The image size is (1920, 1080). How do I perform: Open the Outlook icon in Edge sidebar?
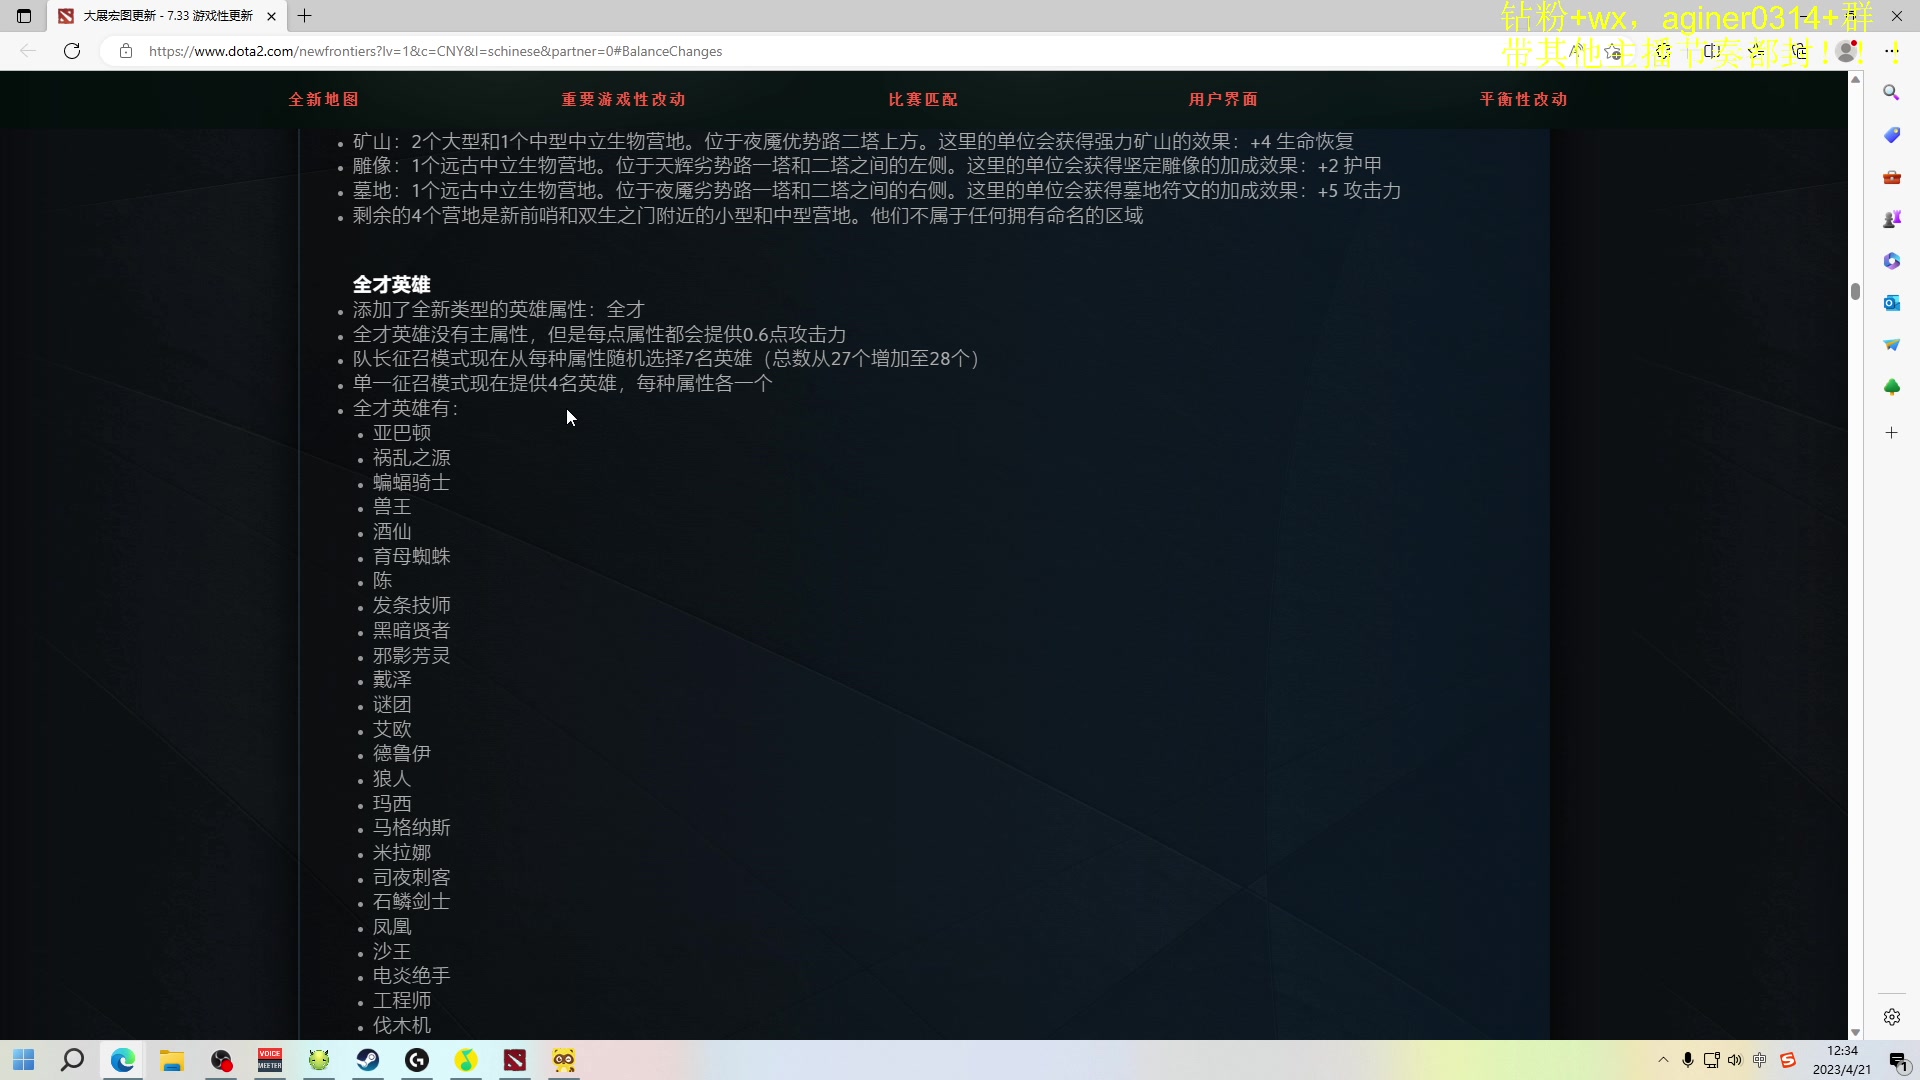click(x=1891, y=303)
